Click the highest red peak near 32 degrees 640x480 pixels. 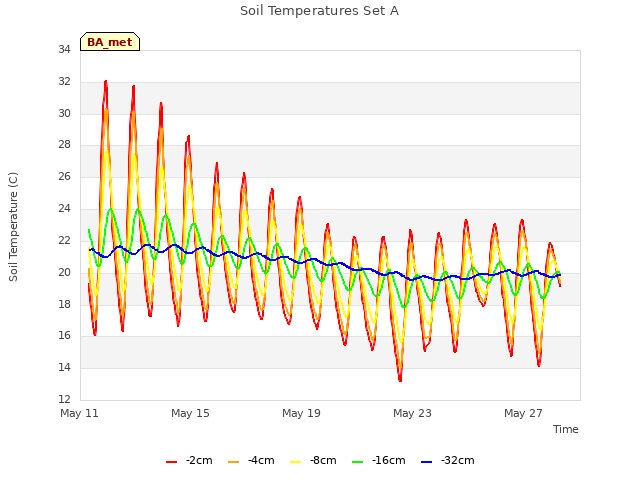point(106,82)
